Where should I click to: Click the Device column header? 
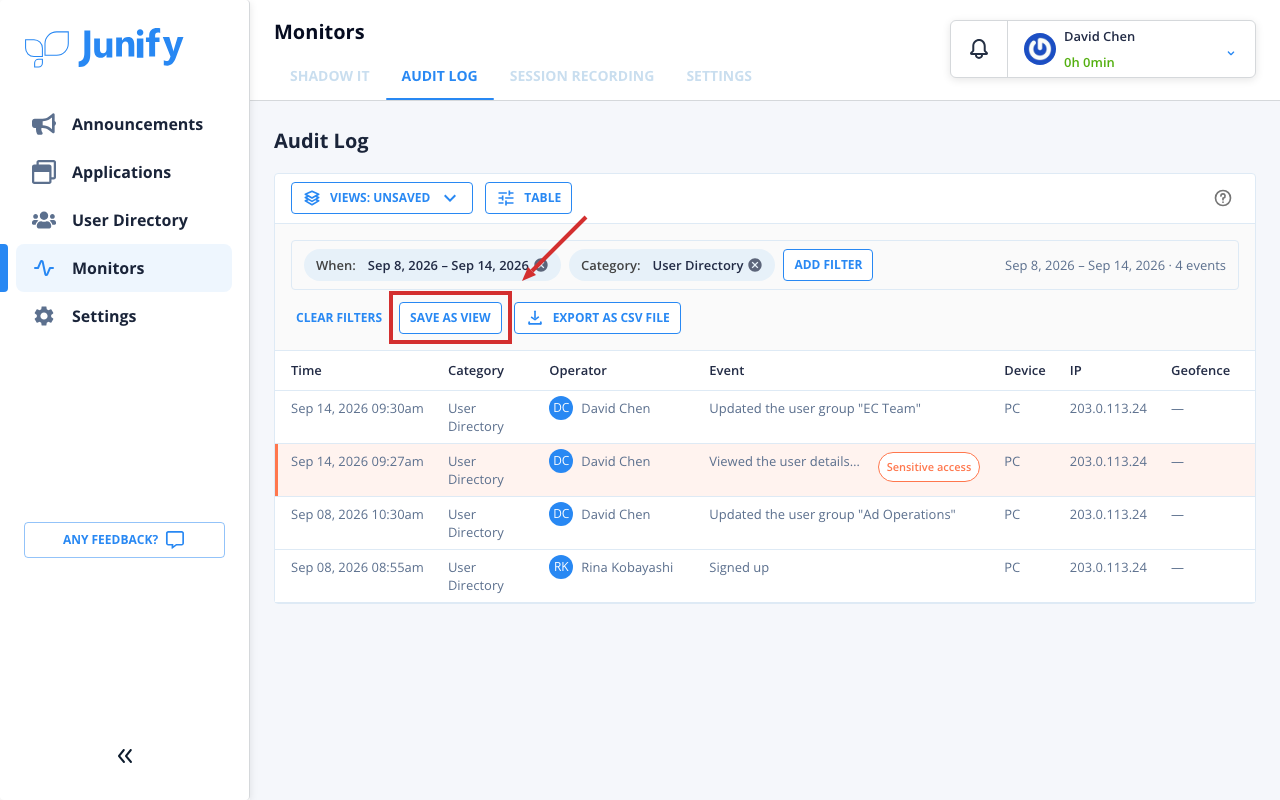coord(1025,370)
